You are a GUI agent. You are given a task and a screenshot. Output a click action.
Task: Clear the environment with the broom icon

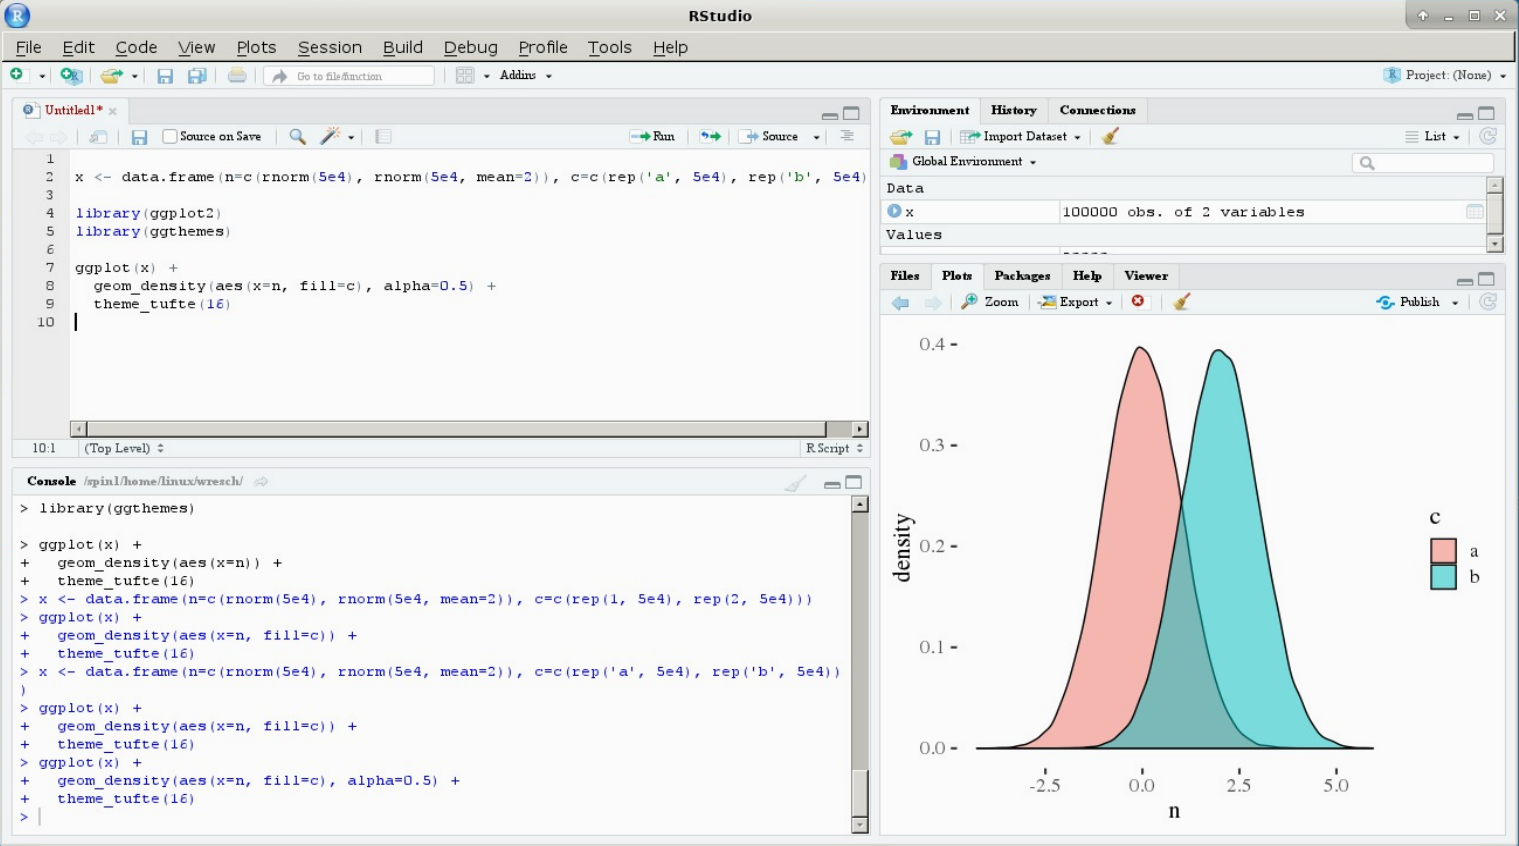coord(1110,137)
